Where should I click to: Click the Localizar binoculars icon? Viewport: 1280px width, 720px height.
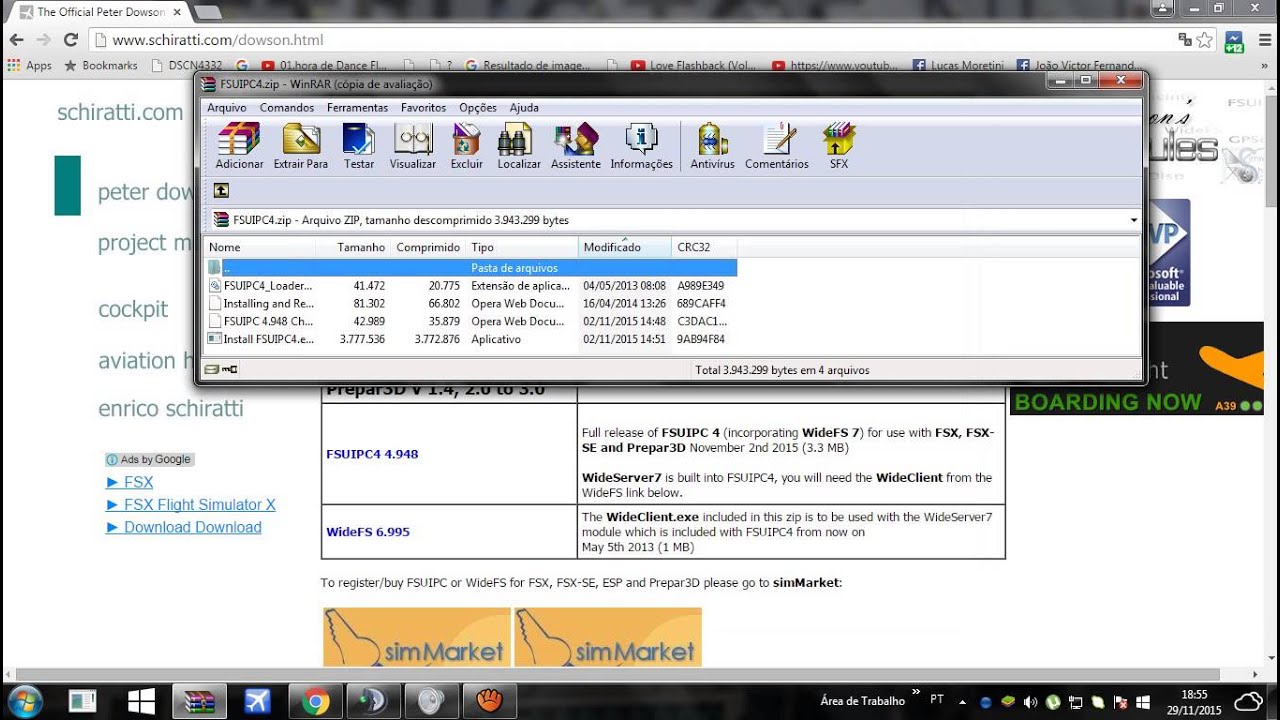pyautogui.click(x=519, y=146)
